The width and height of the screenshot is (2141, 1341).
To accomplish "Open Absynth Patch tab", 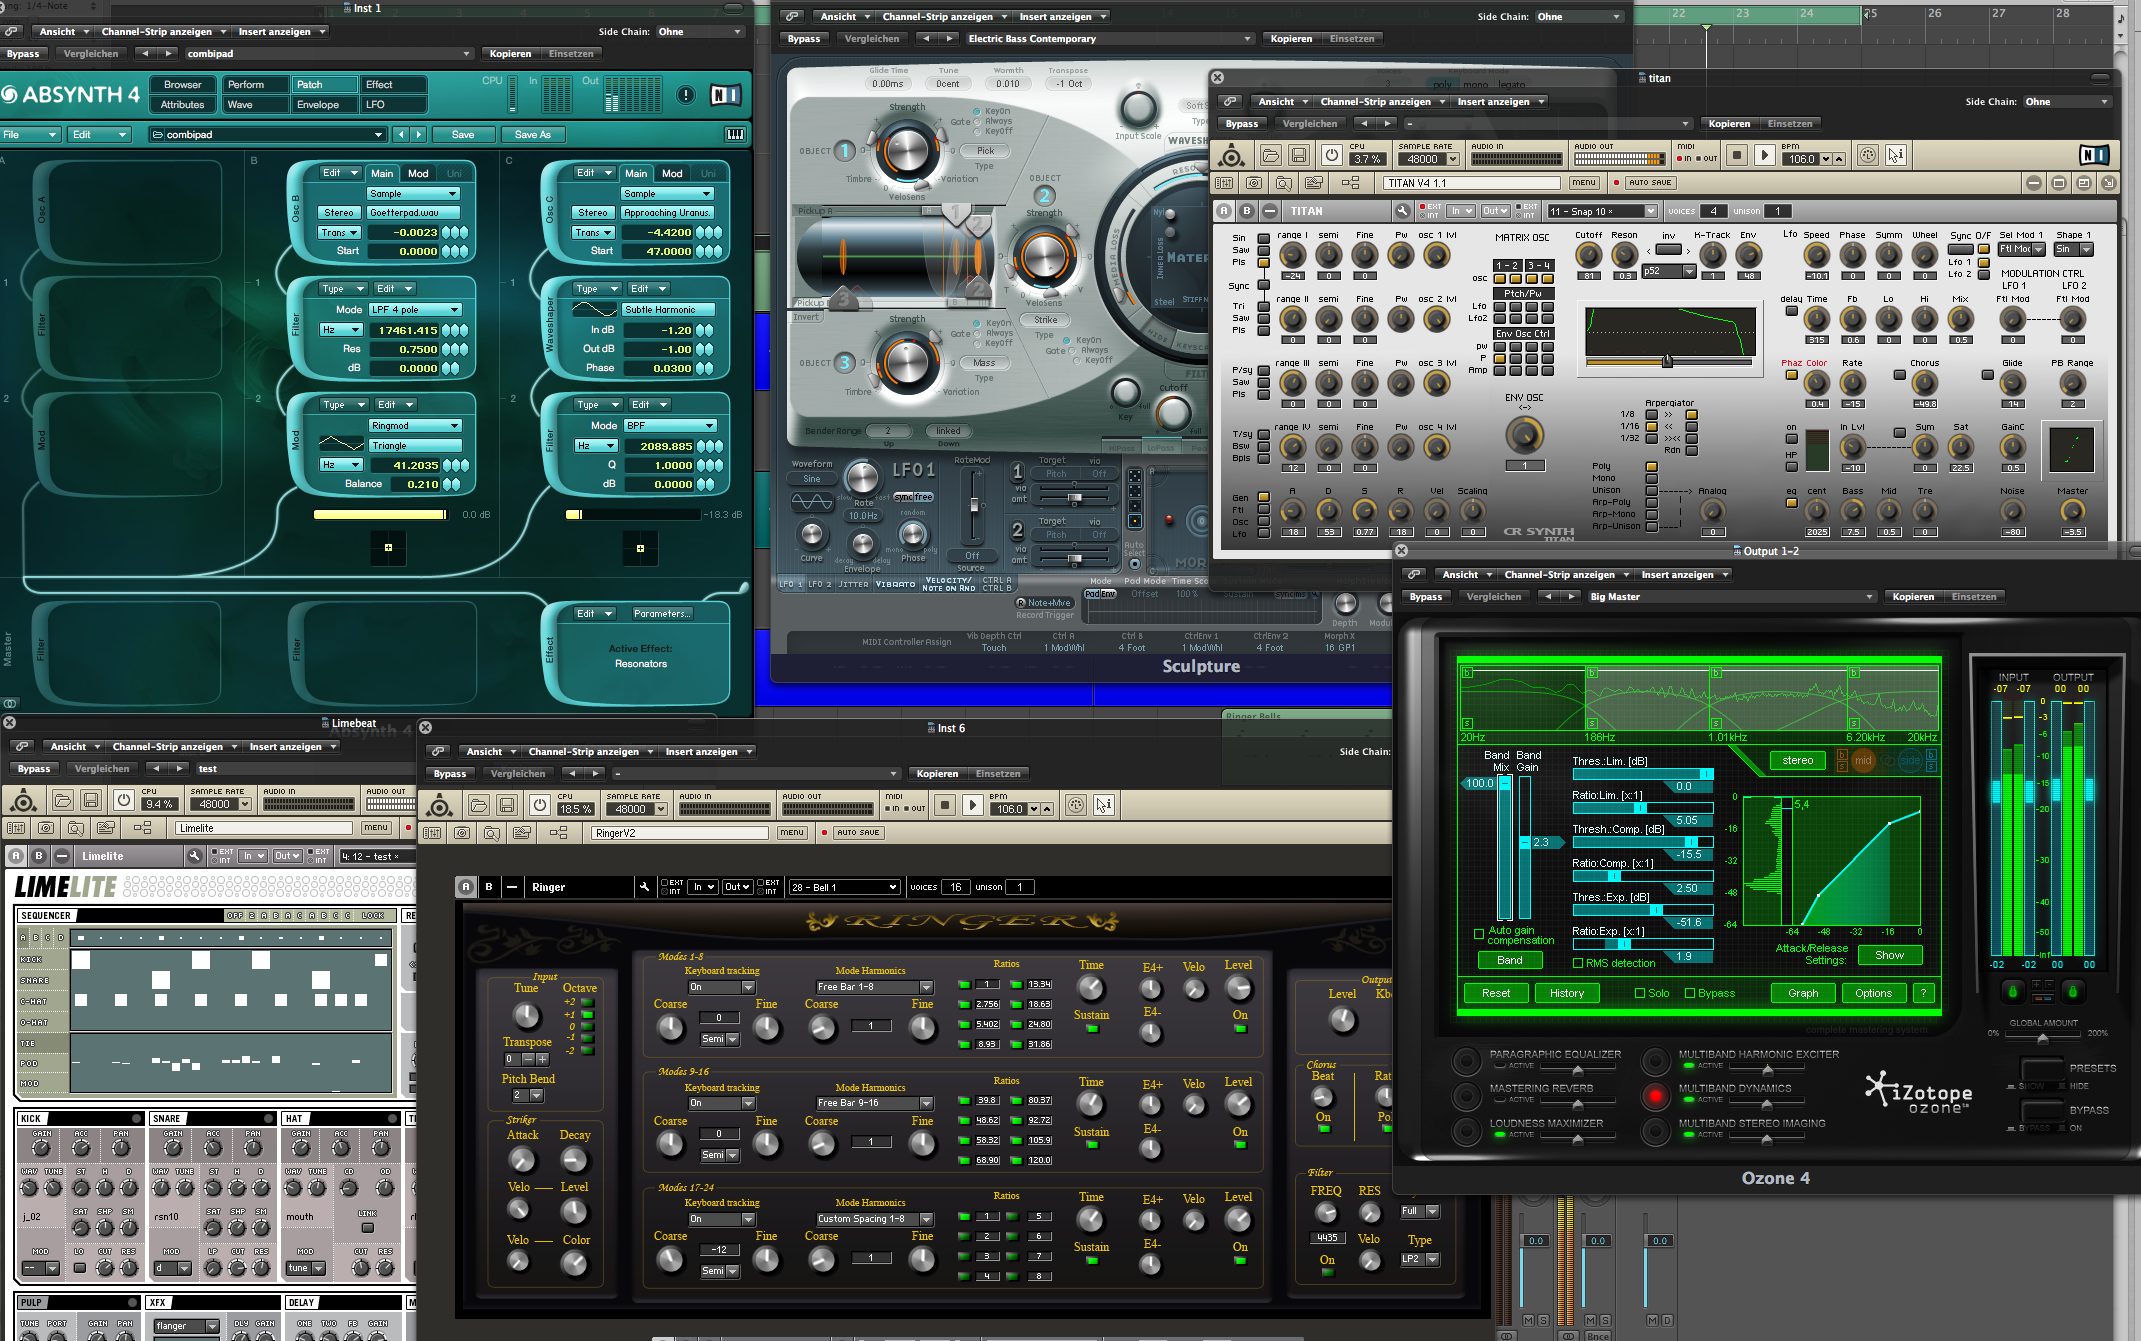I will (x=323, y=85).
